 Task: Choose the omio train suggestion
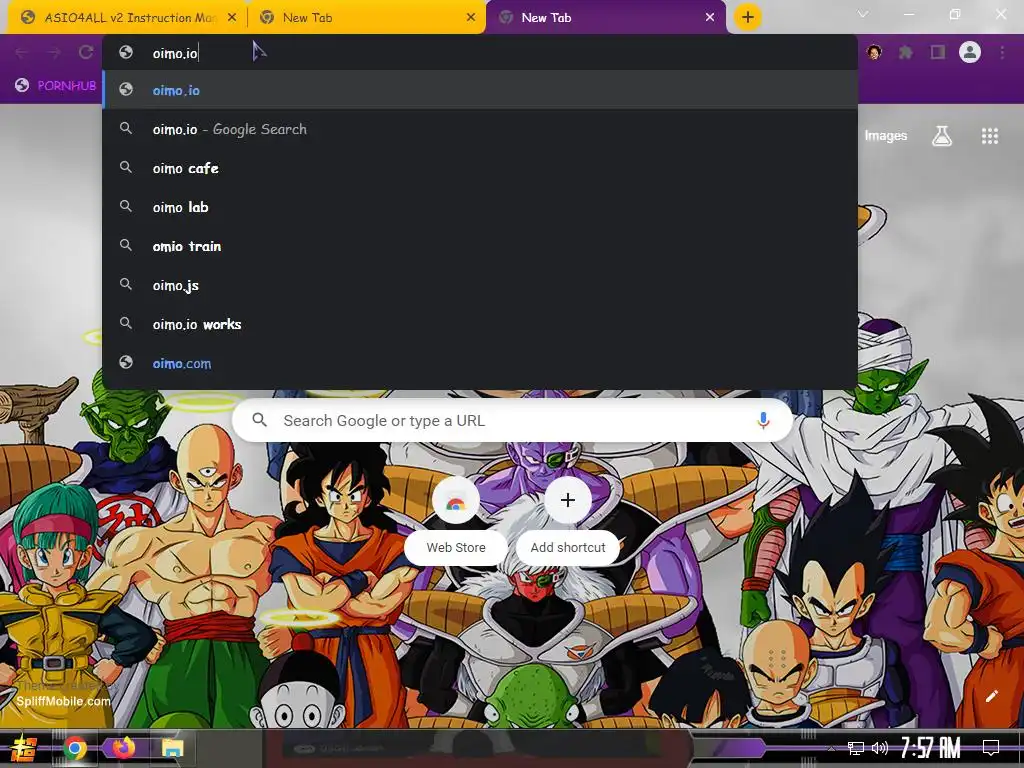tap(479, 246)
